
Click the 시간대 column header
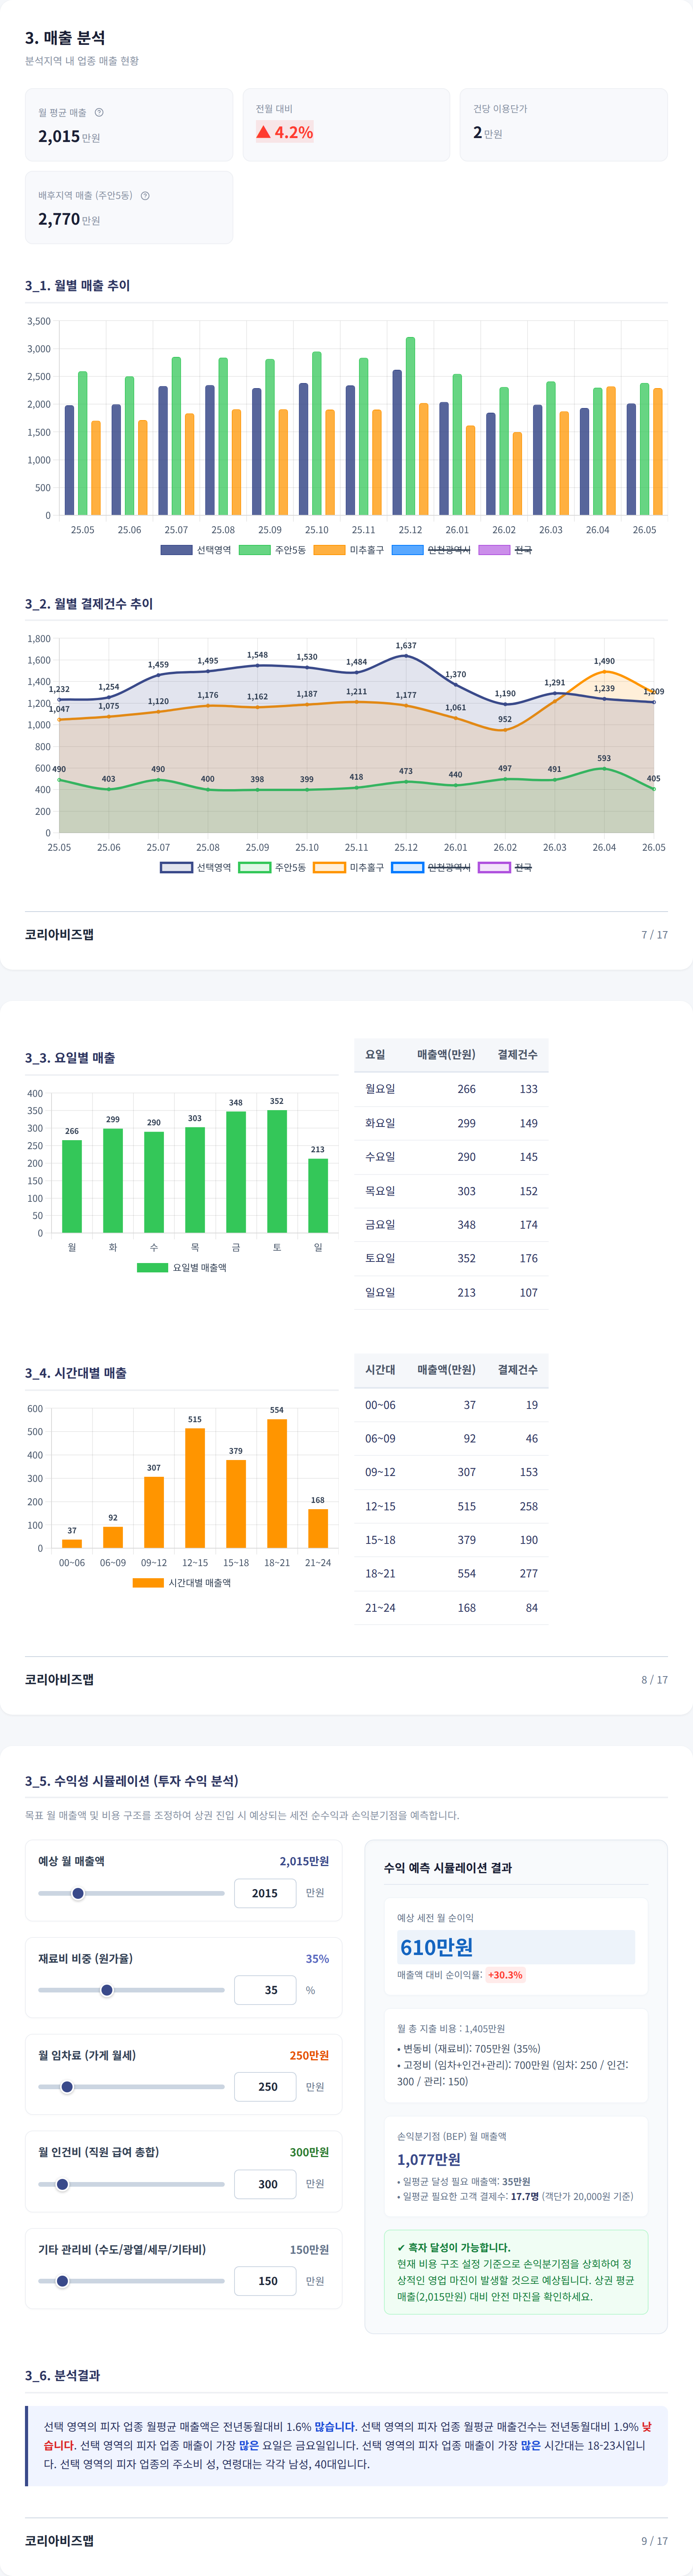pyautogui.click(x=380, y=1369)
